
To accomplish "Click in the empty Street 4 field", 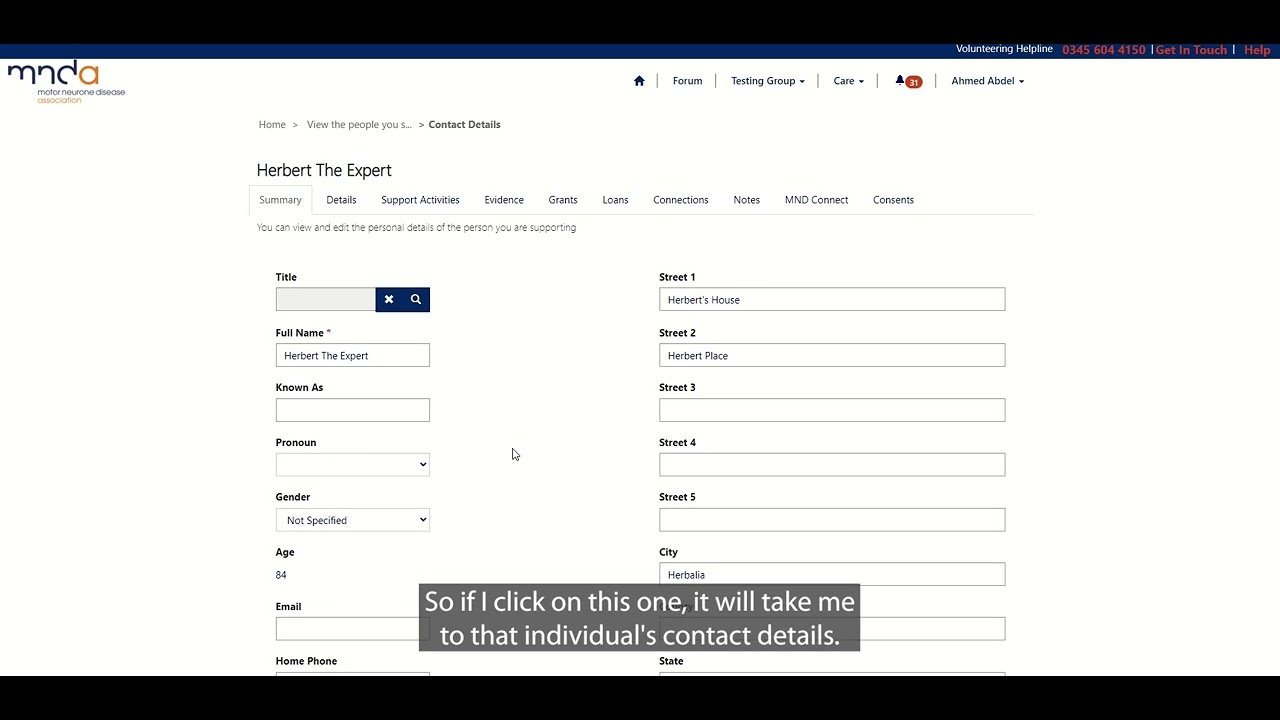I will point(832,464).
